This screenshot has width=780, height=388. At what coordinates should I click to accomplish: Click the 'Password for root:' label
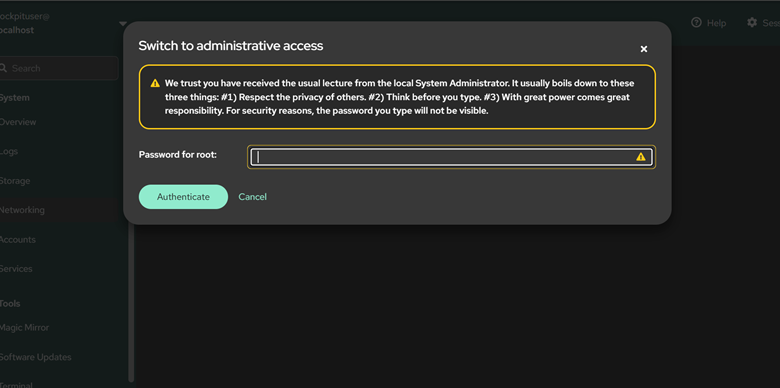pos(178,155)
